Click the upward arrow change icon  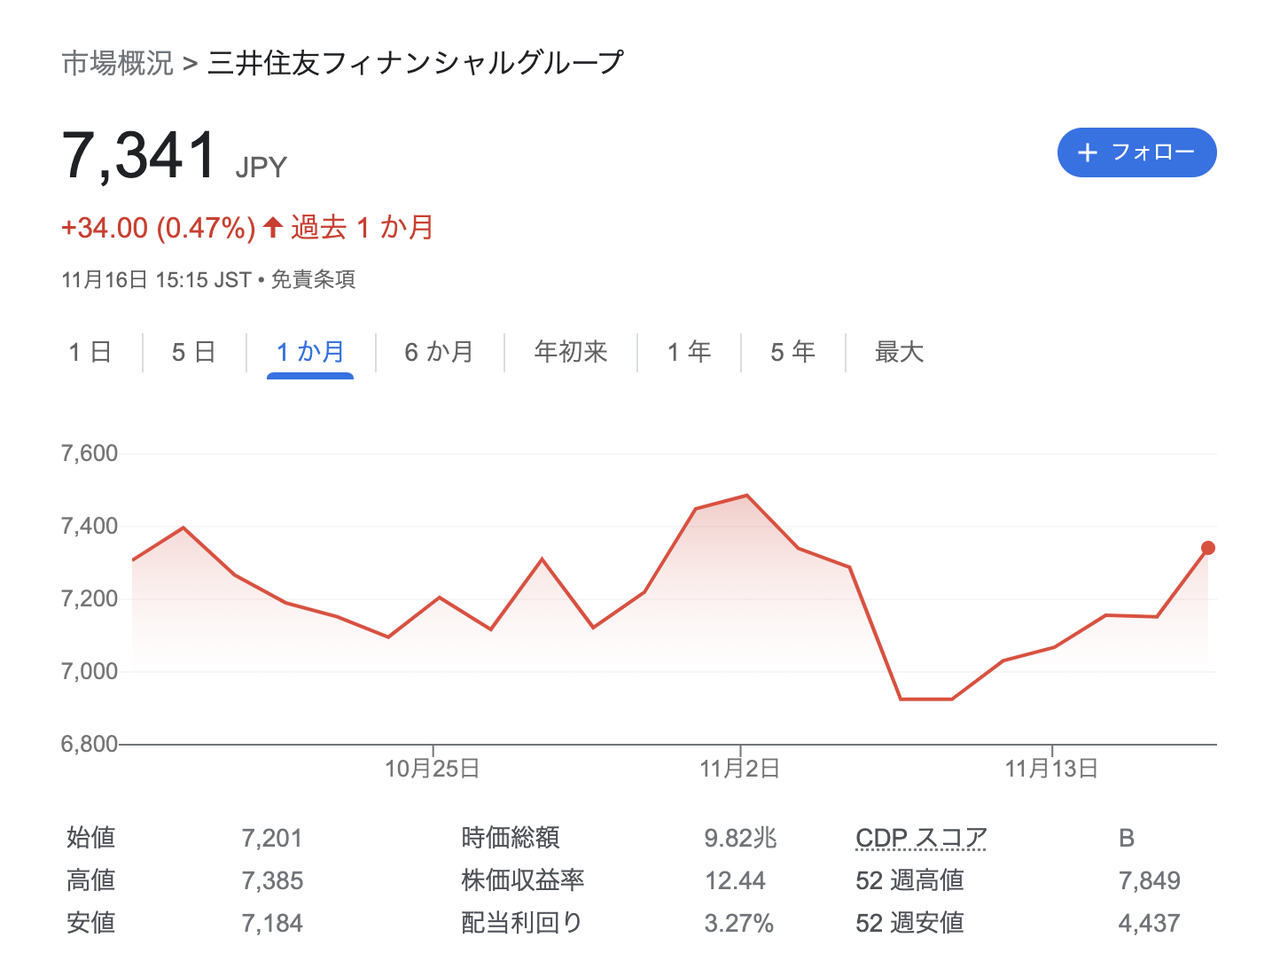(x=273, y=227)
